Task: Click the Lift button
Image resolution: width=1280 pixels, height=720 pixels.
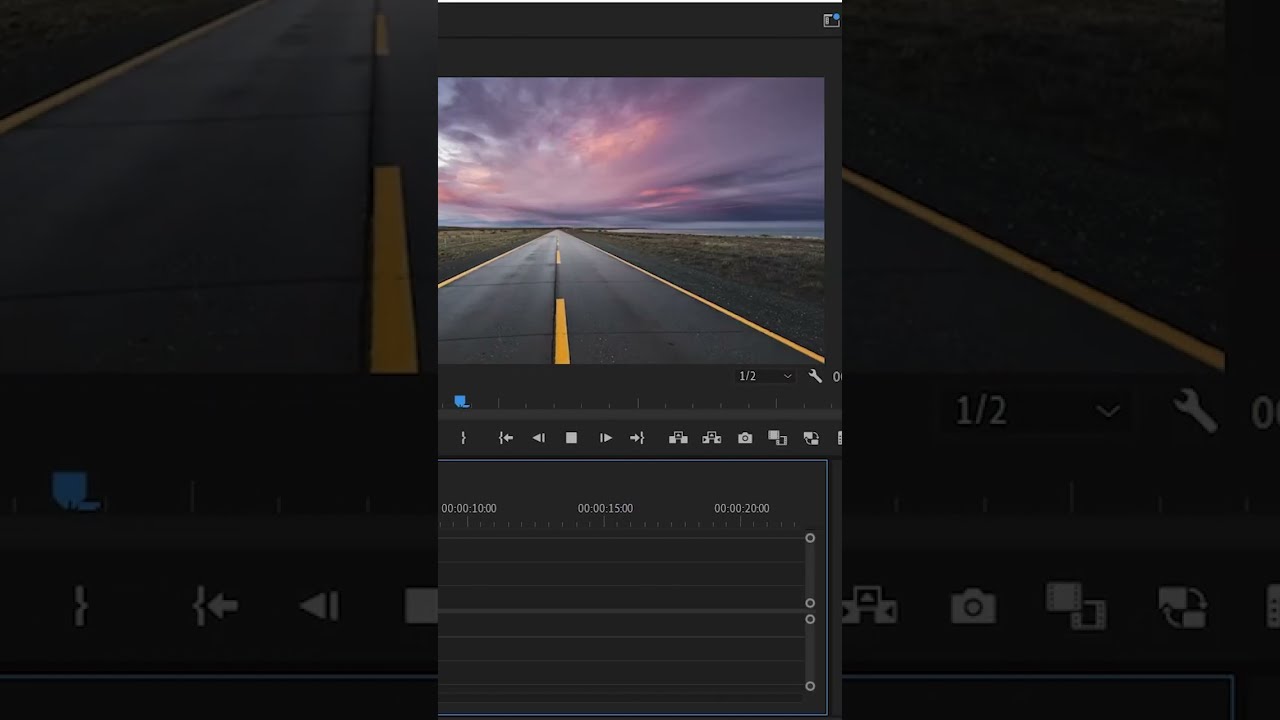Action: point(678,438)
